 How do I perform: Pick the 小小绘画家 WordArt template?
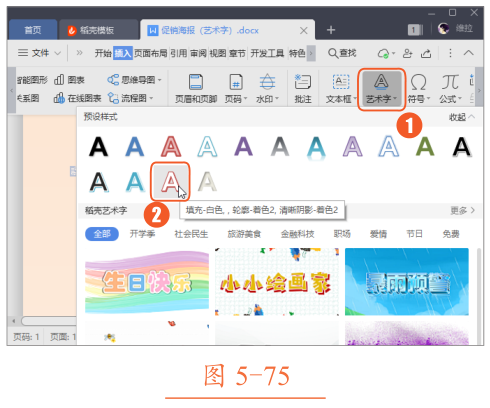[277, 281]
